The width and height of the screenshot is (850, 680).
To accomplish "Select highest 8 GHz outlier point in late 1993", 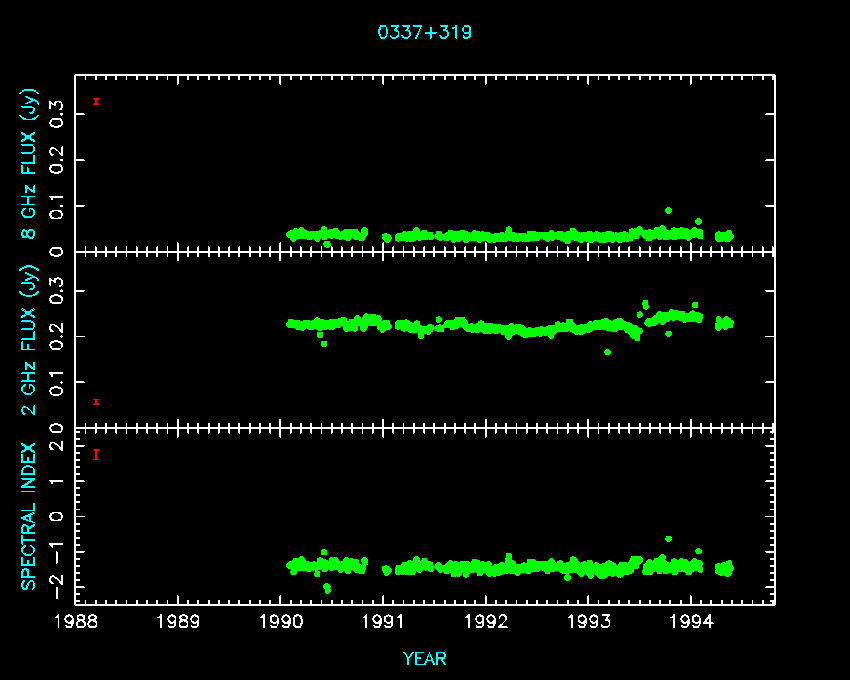I will coord(668,211).
